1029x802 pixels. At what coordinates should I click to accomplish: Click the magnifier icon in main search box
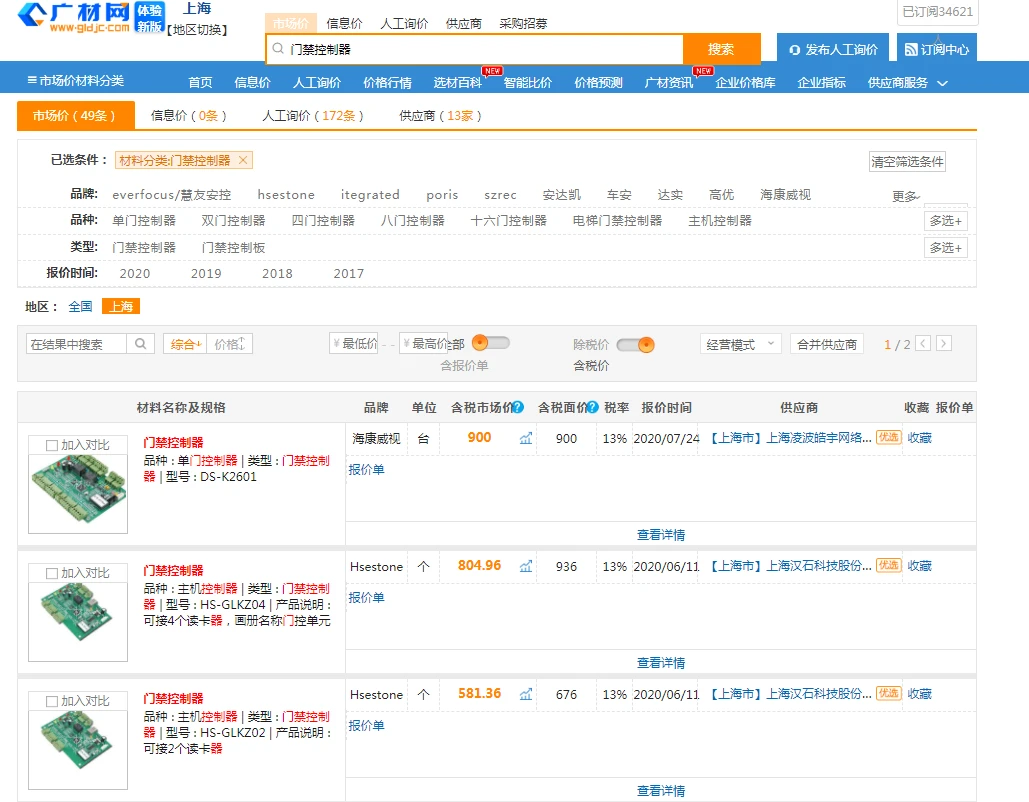[x=278, y=49]
